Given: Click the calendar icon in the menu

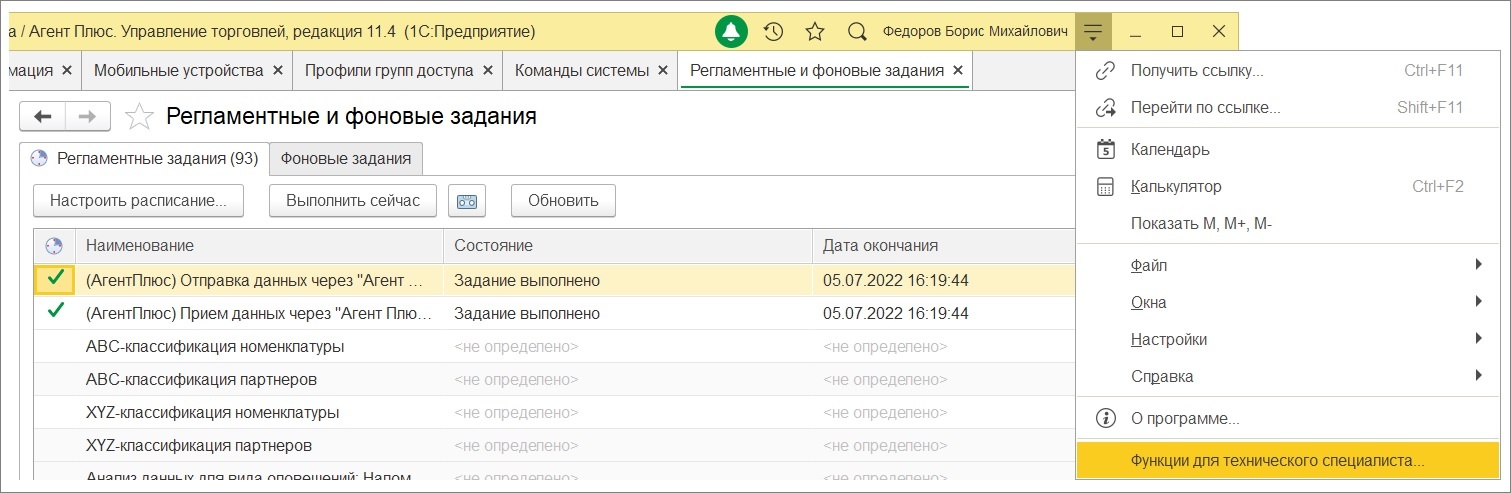Looking at the screenshot, I should [x=1105, y=149].
